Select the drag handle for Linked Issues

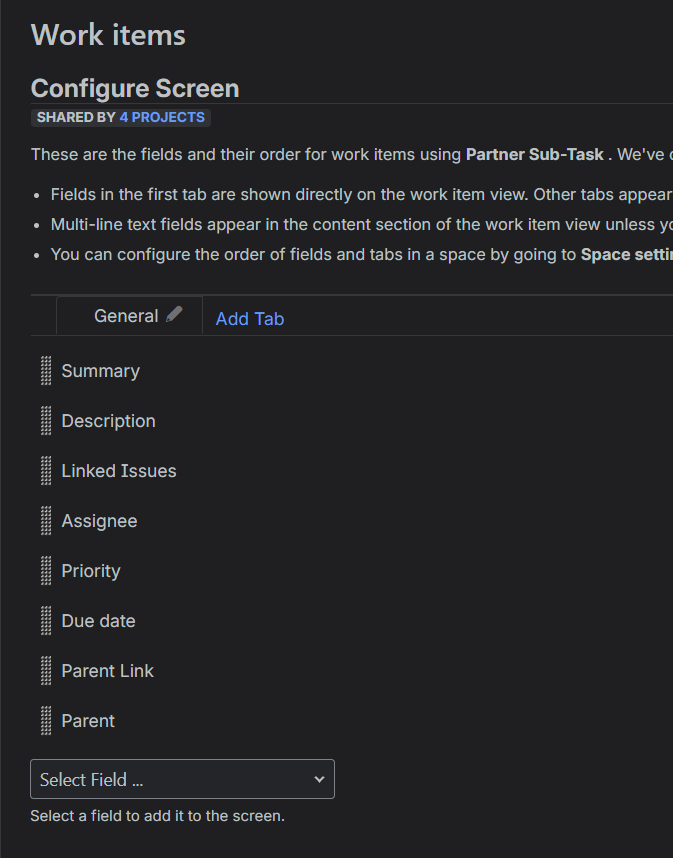click(45, 470)
